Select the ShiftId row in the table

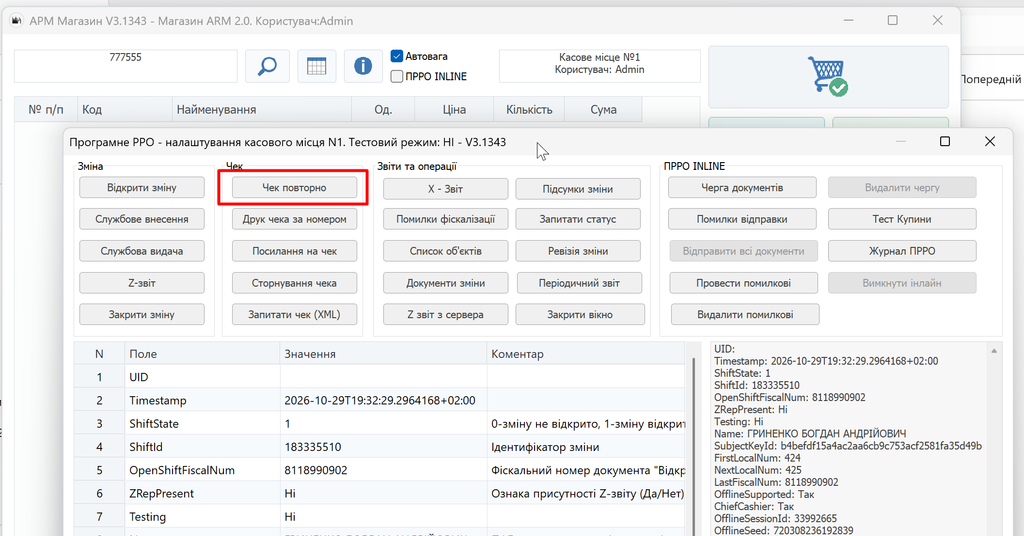[380, 447]
